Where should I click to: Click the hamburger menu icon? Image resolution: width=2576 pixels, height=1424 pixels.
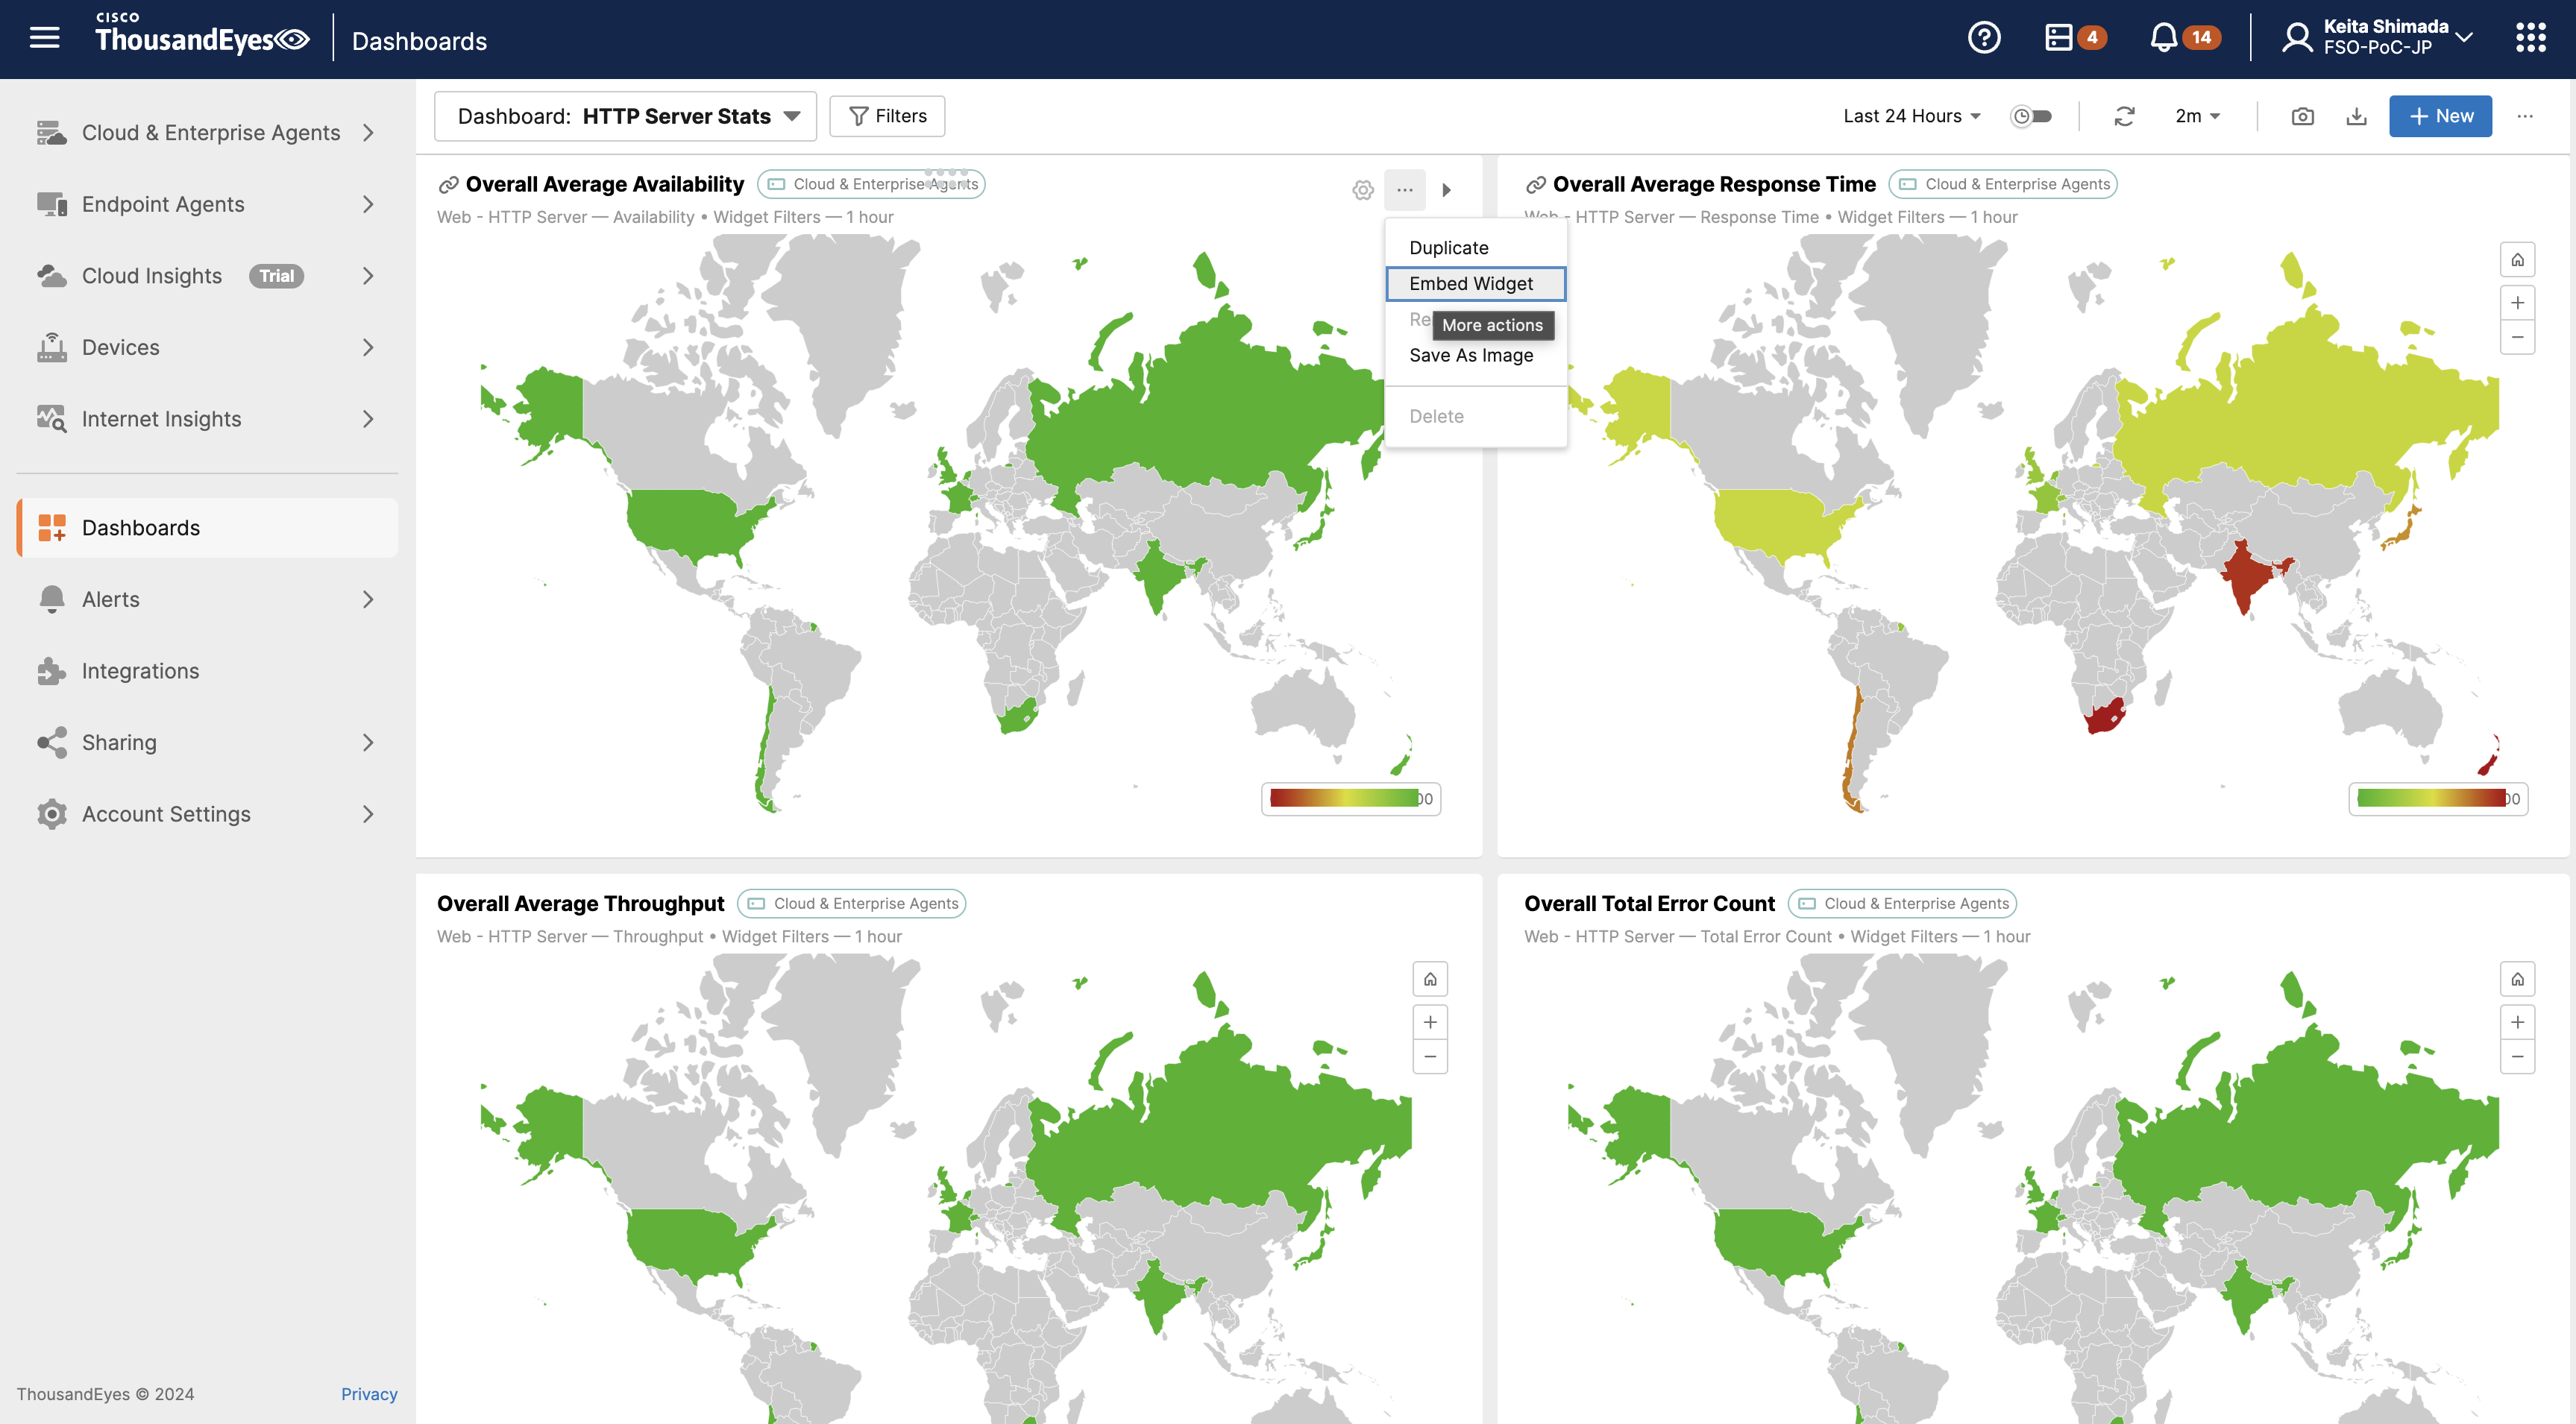coord(44,38)
